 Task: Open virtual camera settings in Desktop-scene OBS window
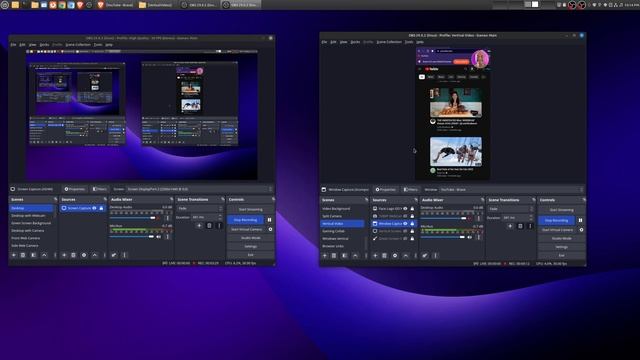point(270,229)
